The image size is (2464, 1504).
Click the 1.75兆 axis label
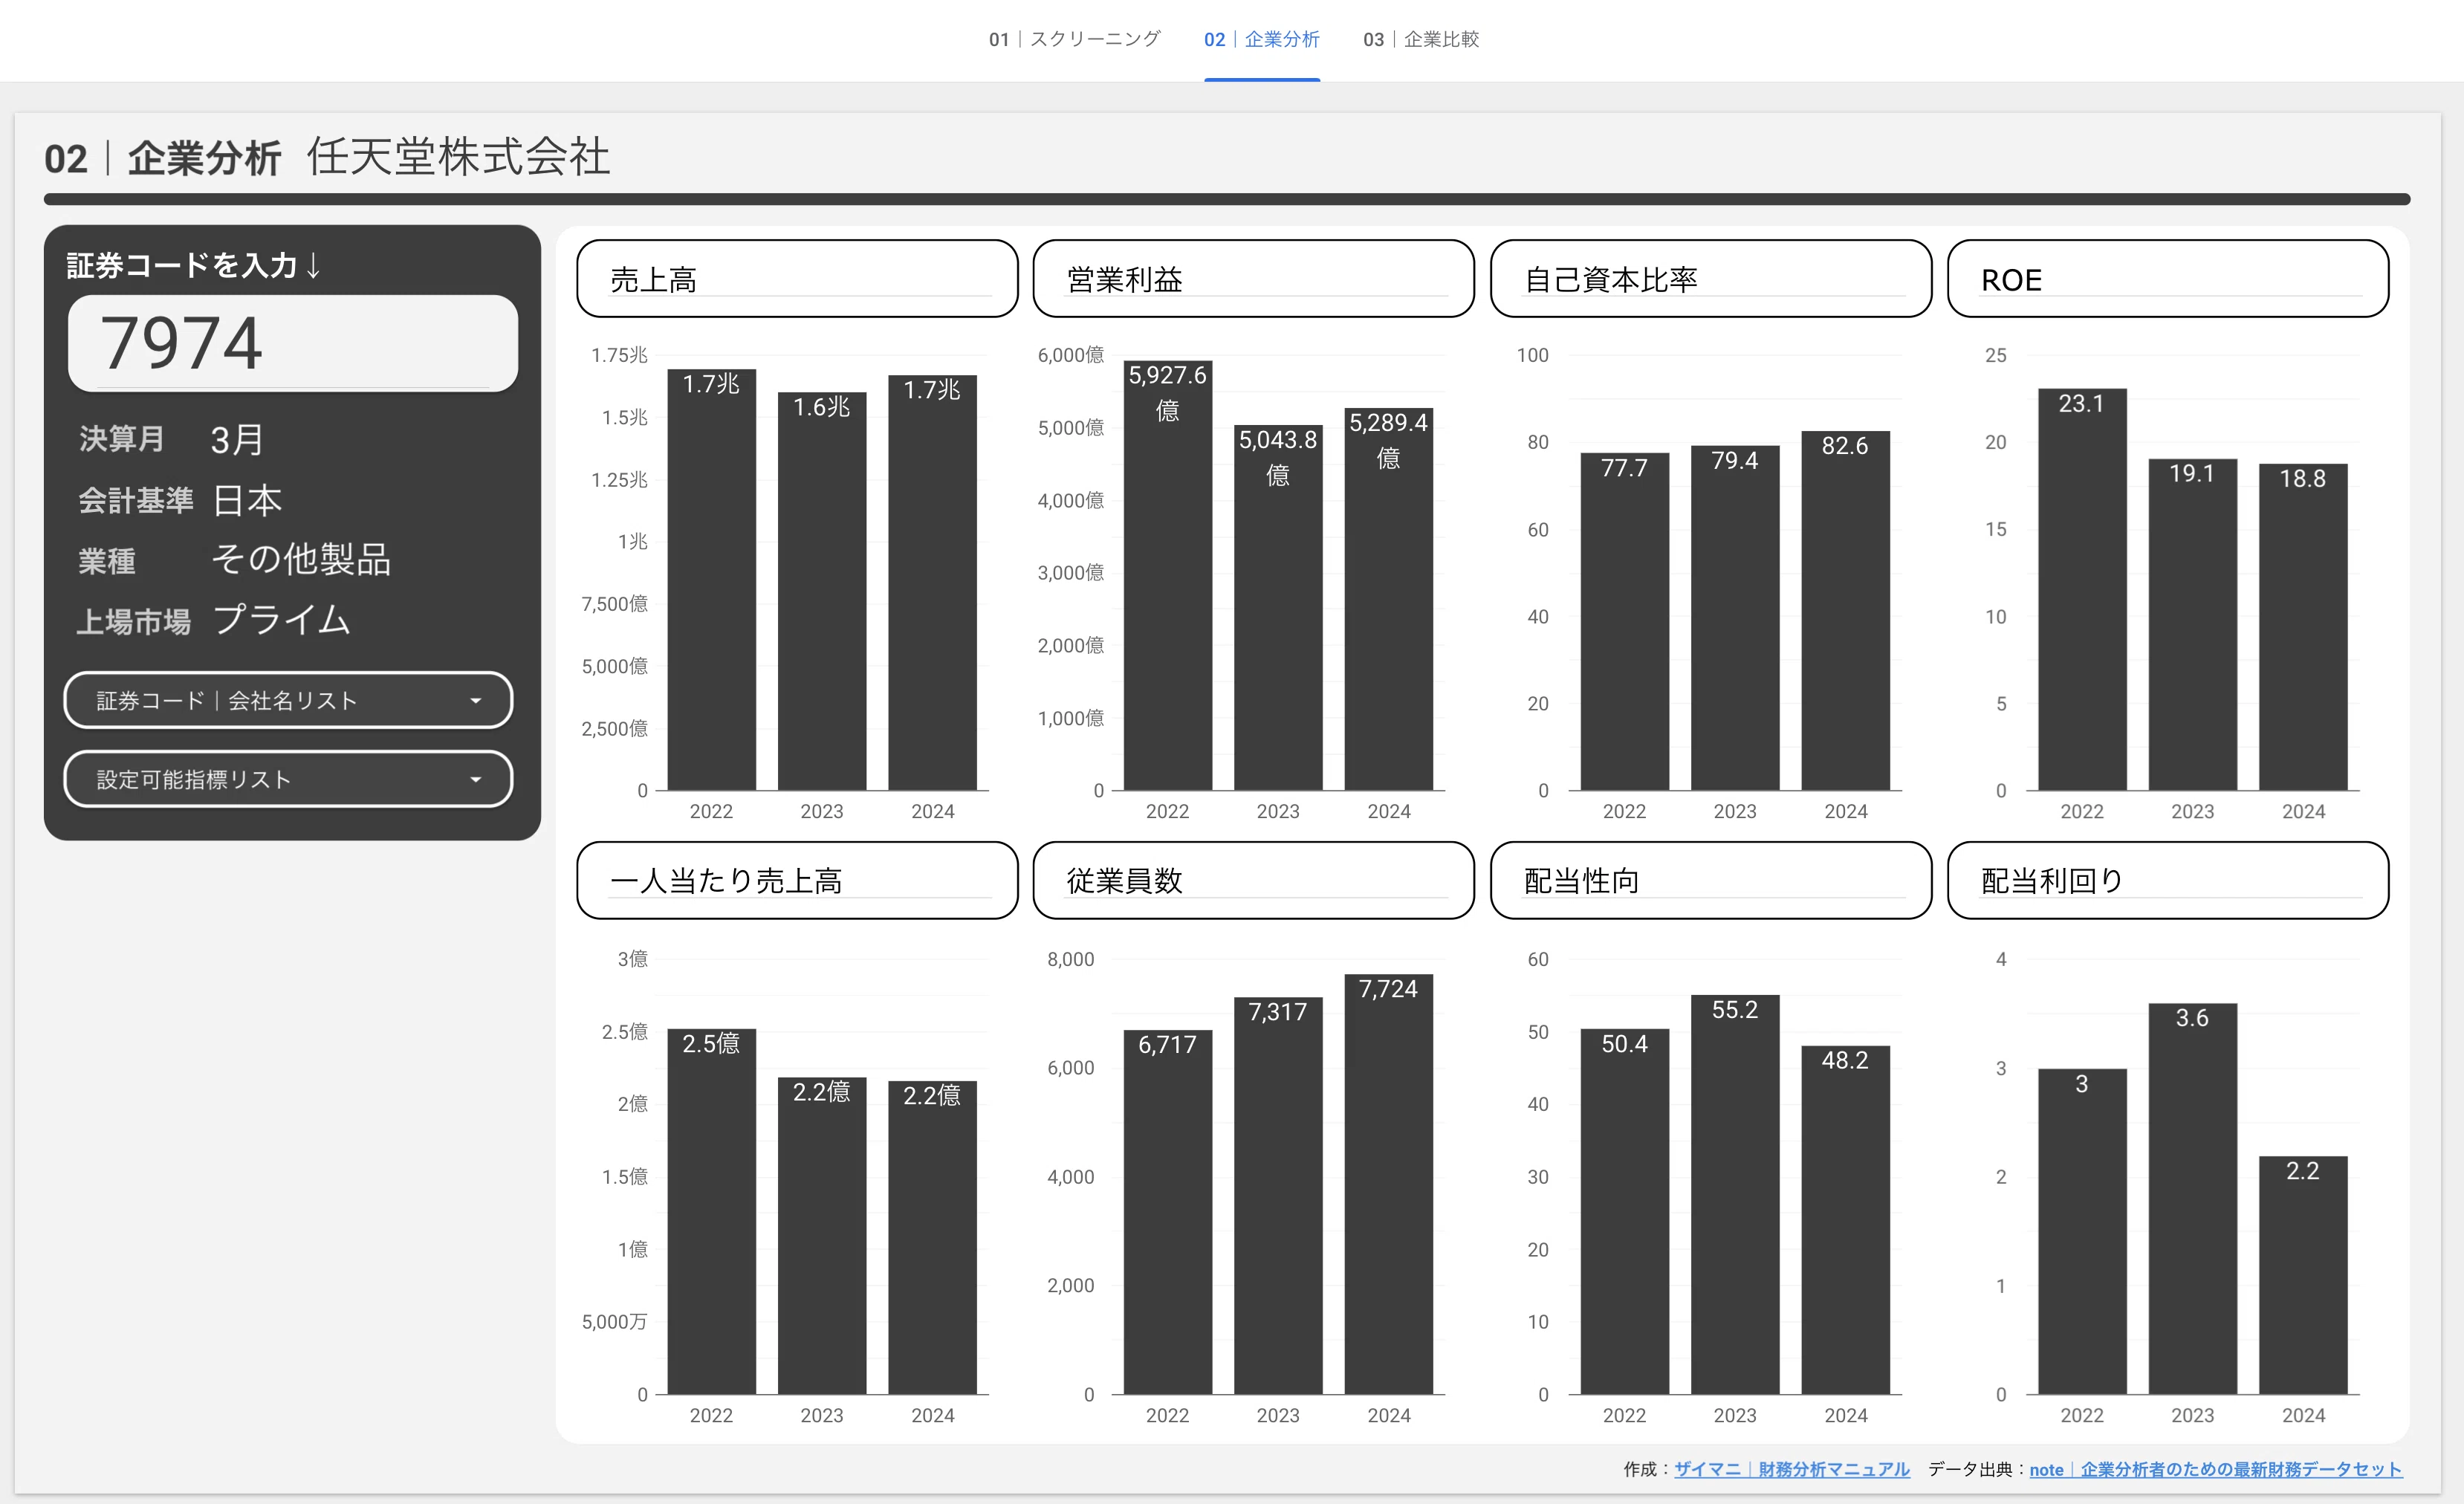click(x=619, y=355)
